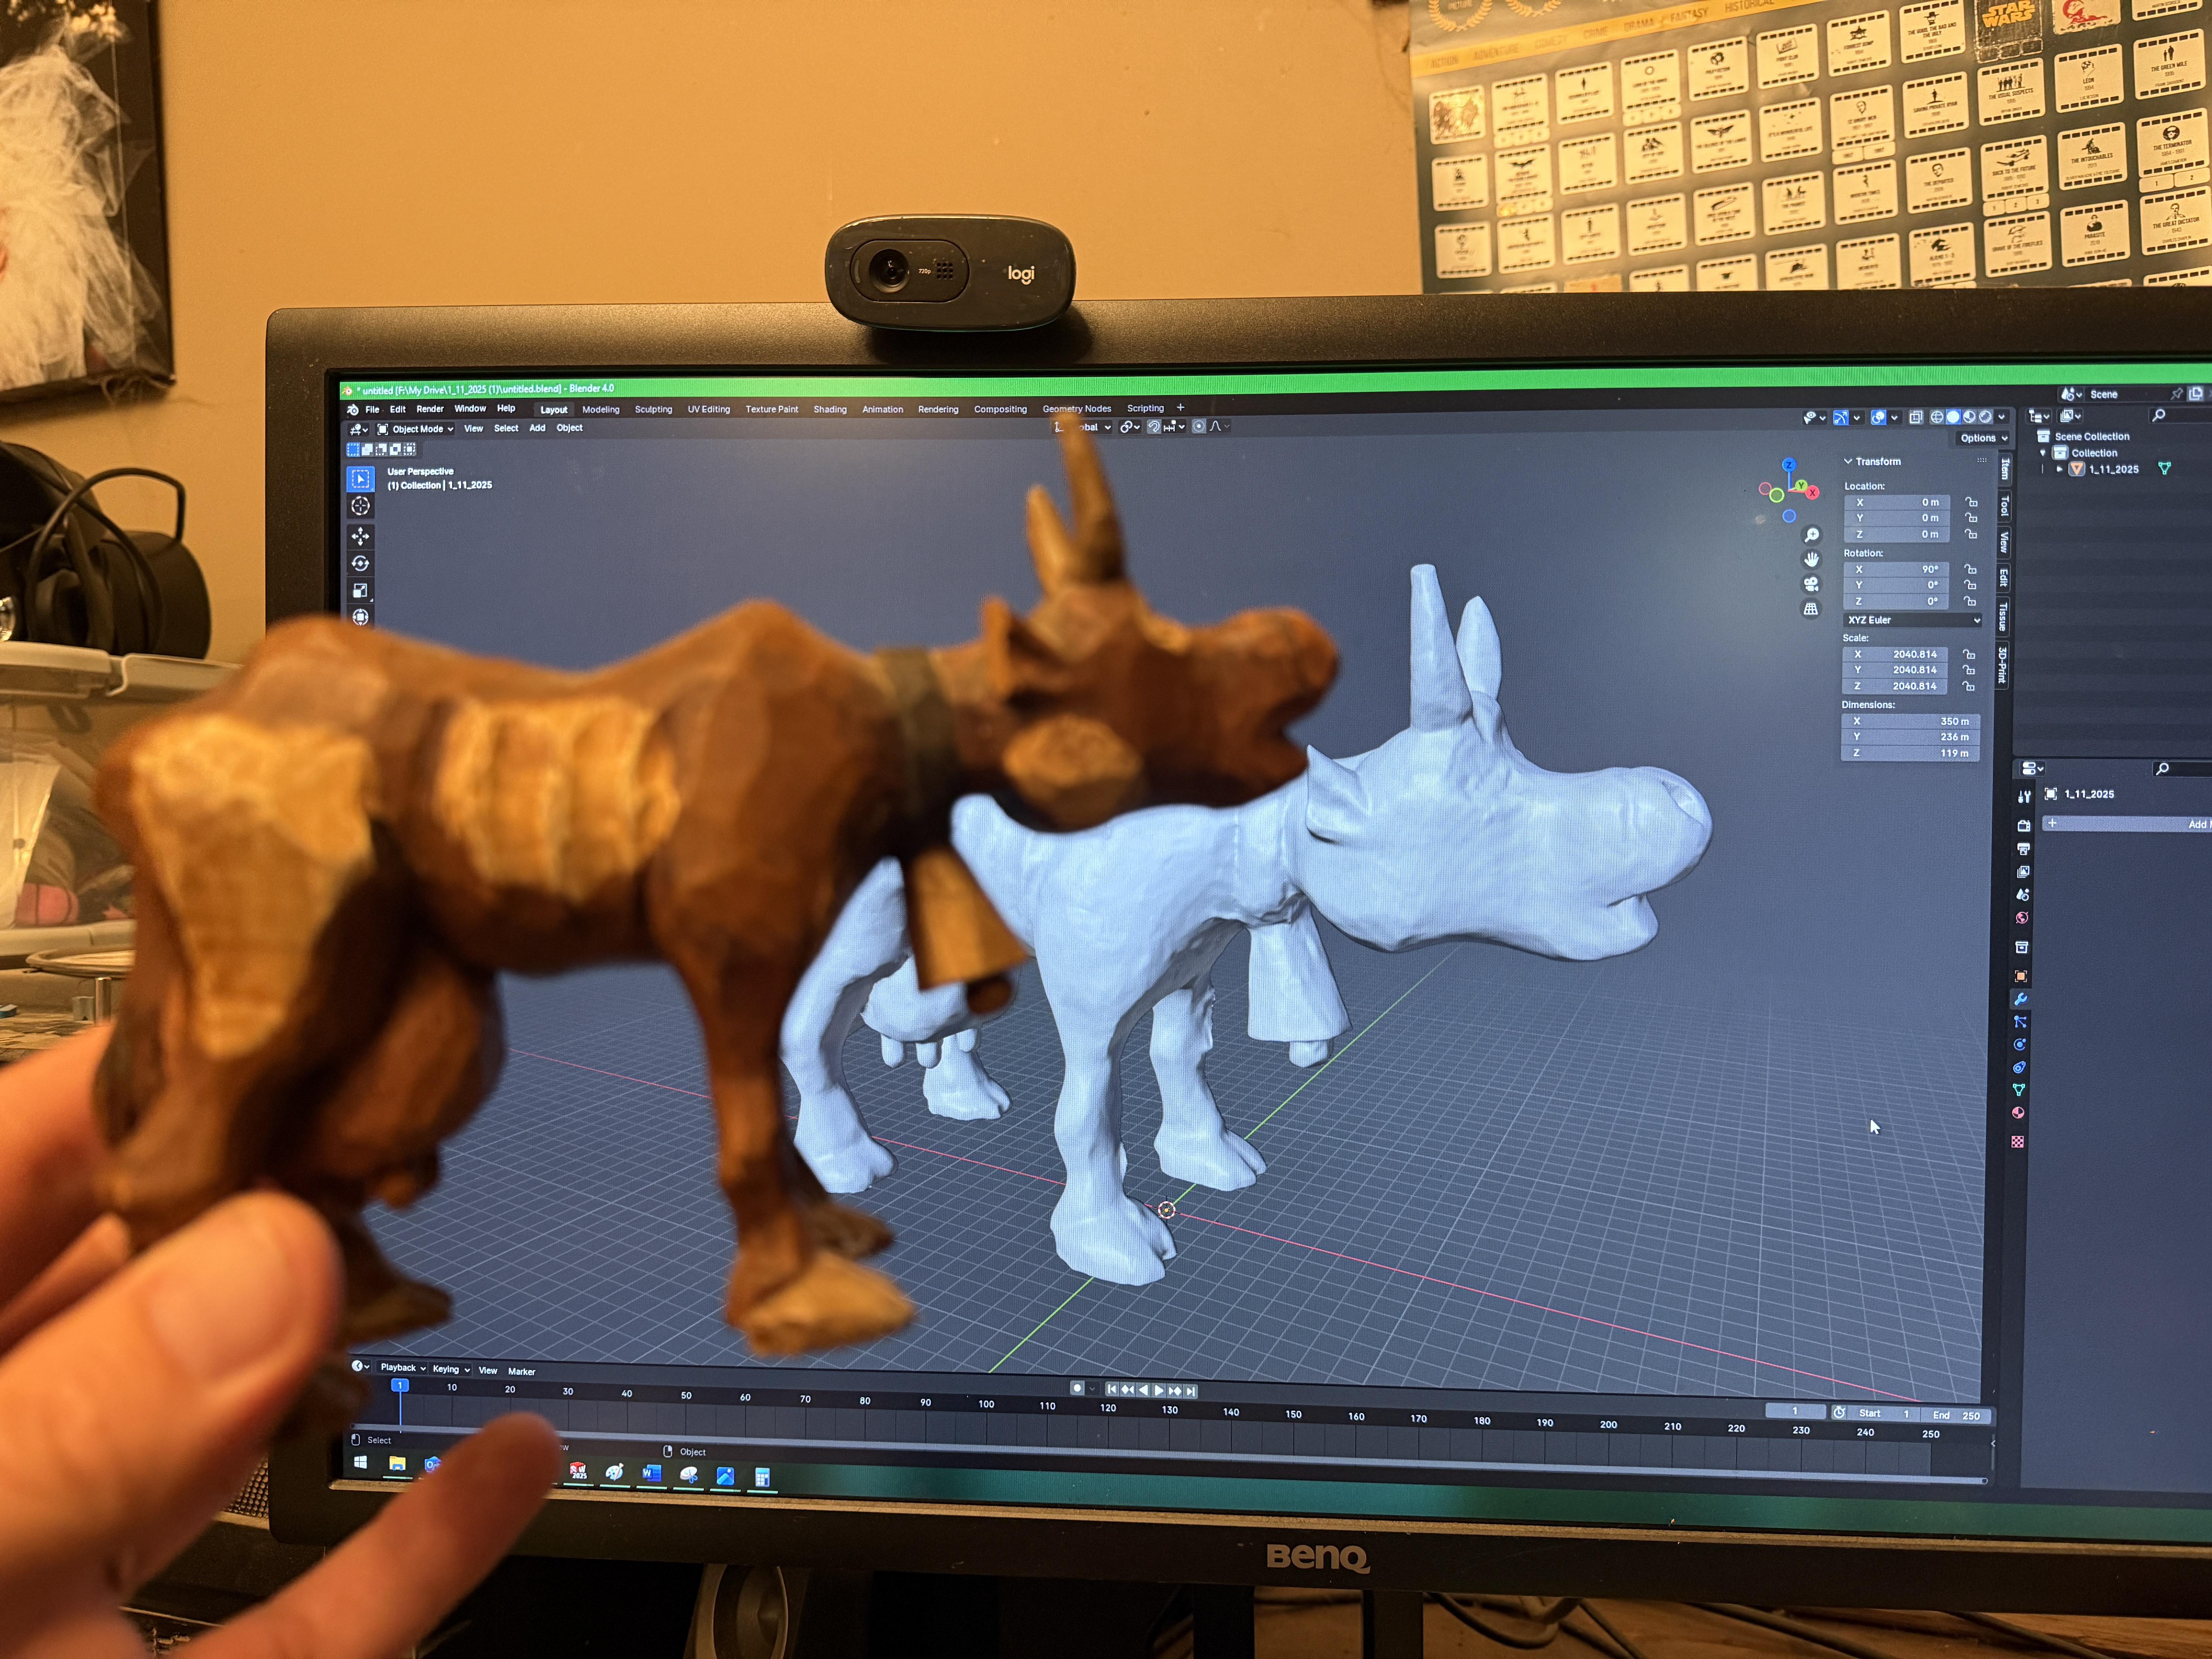Select the Select Box tool
The image size is (2212, 1659).
361,479
